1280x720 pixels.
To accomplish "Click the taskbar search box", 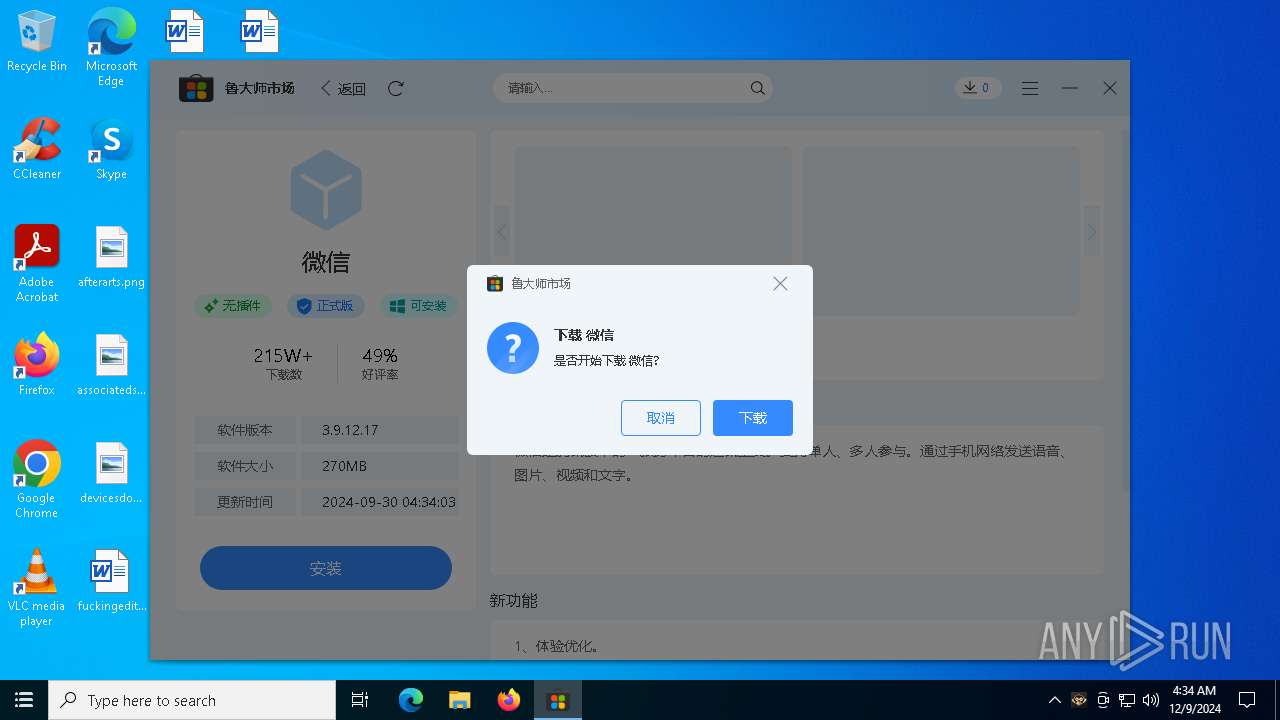I will (192, 700).
